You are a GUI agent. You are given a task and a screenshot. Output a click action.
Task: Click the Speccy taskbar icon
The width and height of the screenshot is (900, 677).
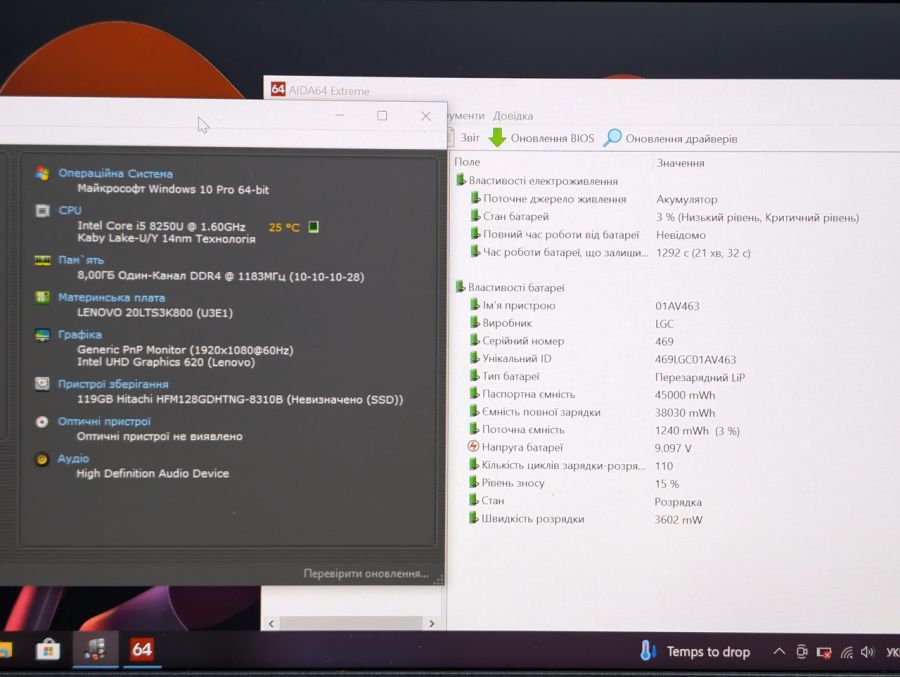tap(95, 649)
